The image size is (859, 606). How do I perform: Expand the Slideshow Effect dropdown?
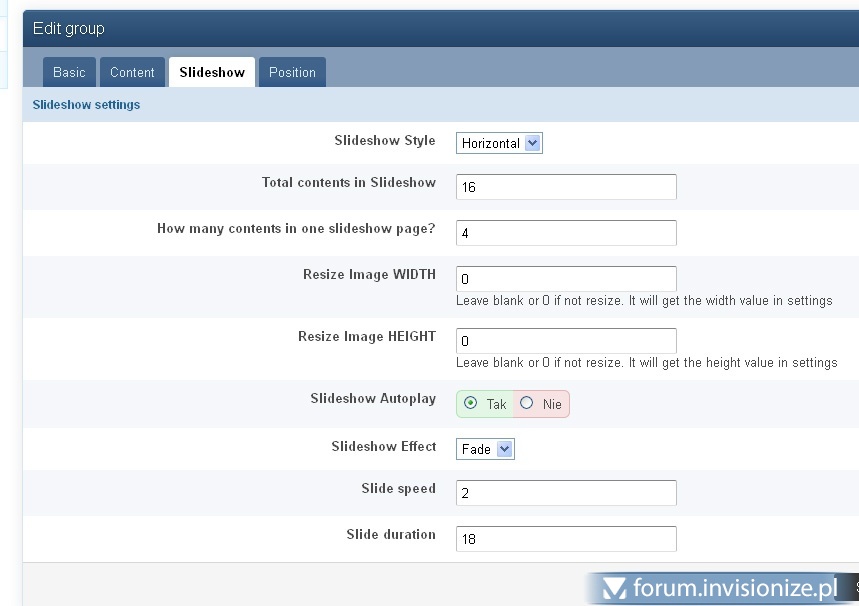click(x=485, y=449)
